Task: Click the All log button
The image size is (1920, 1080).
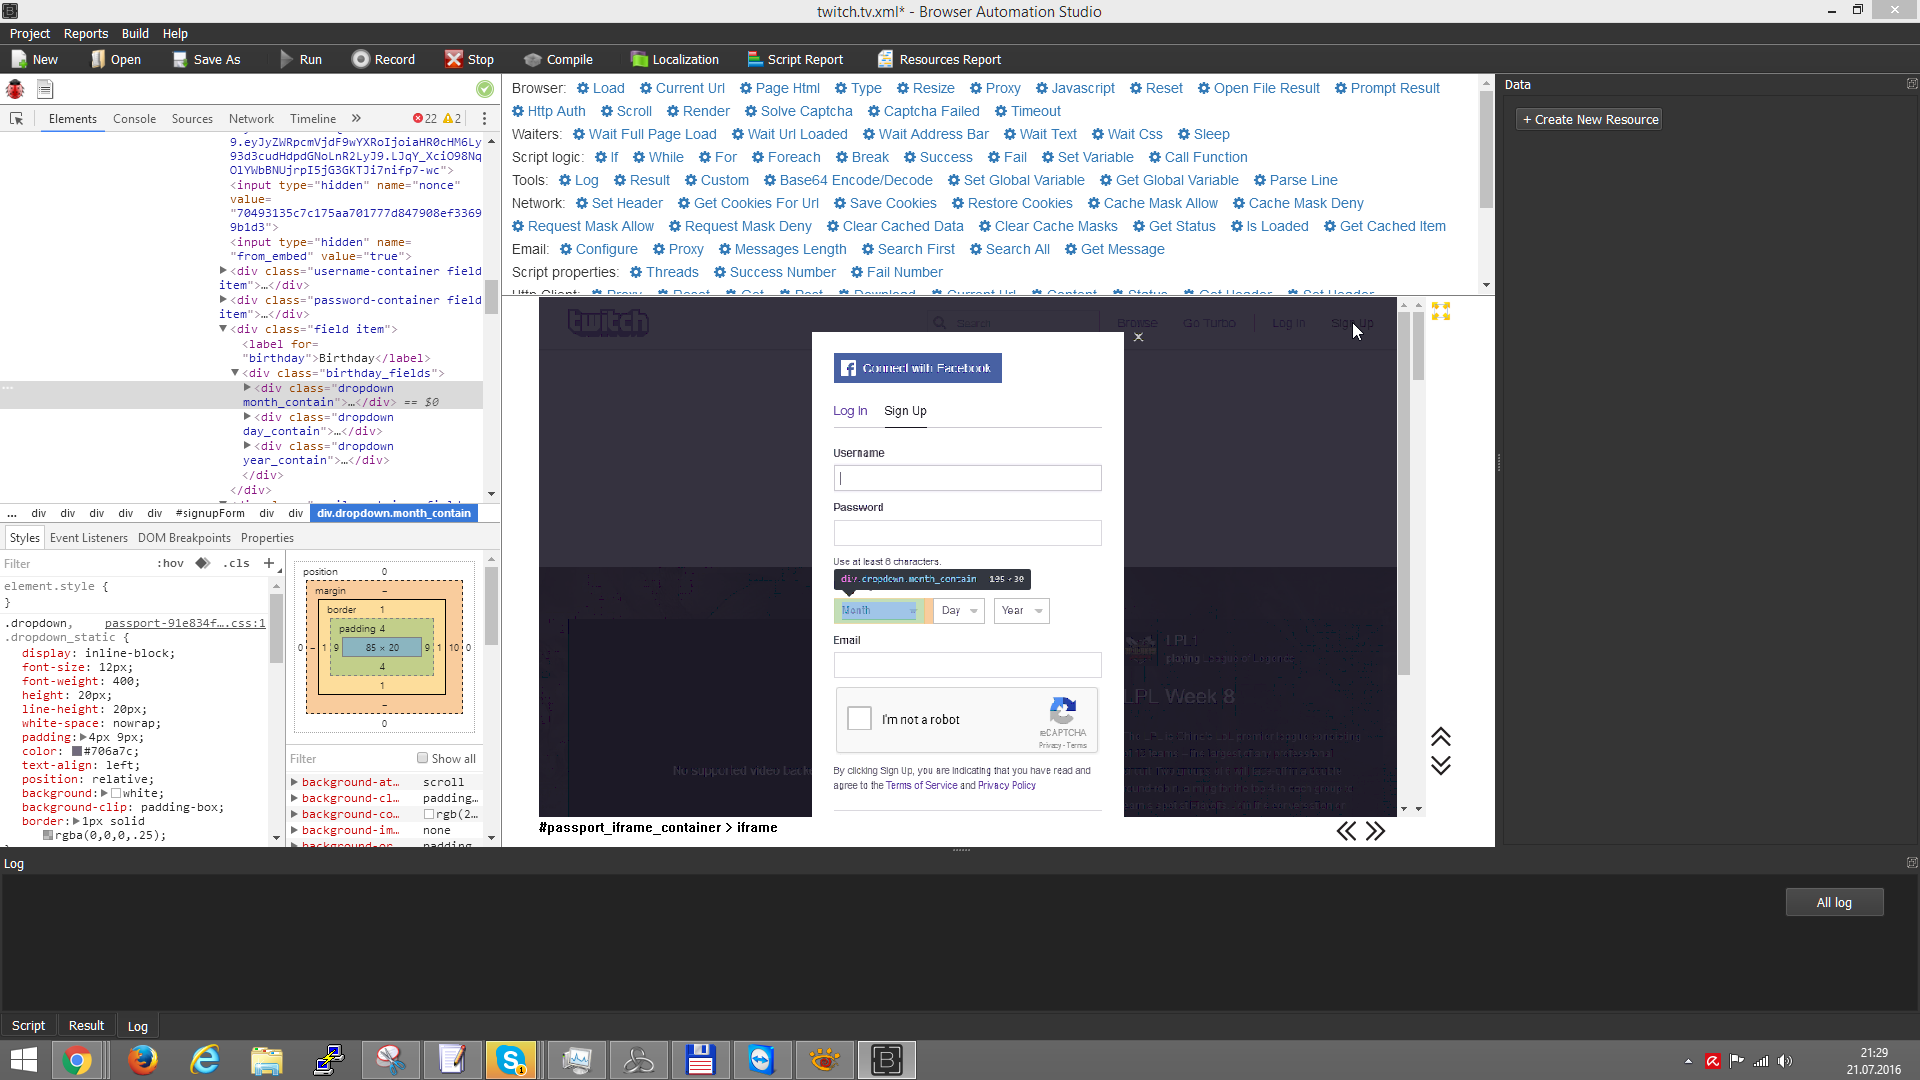Action: click(x=1834, y=902)
